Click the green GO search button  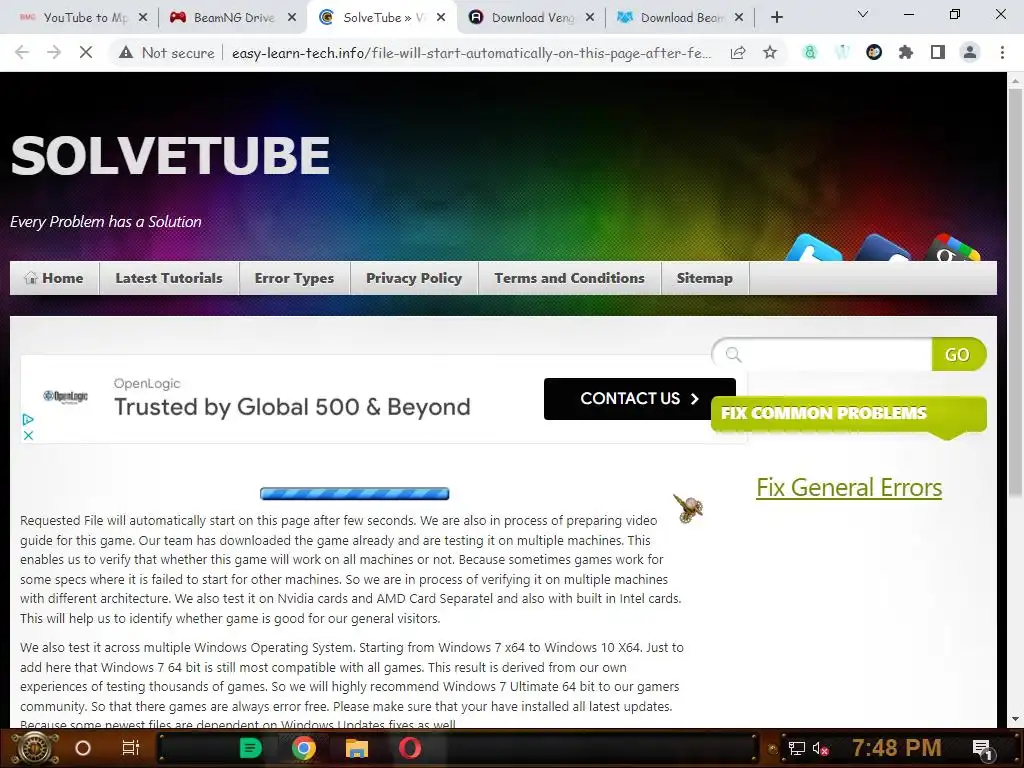click(957, 355)
